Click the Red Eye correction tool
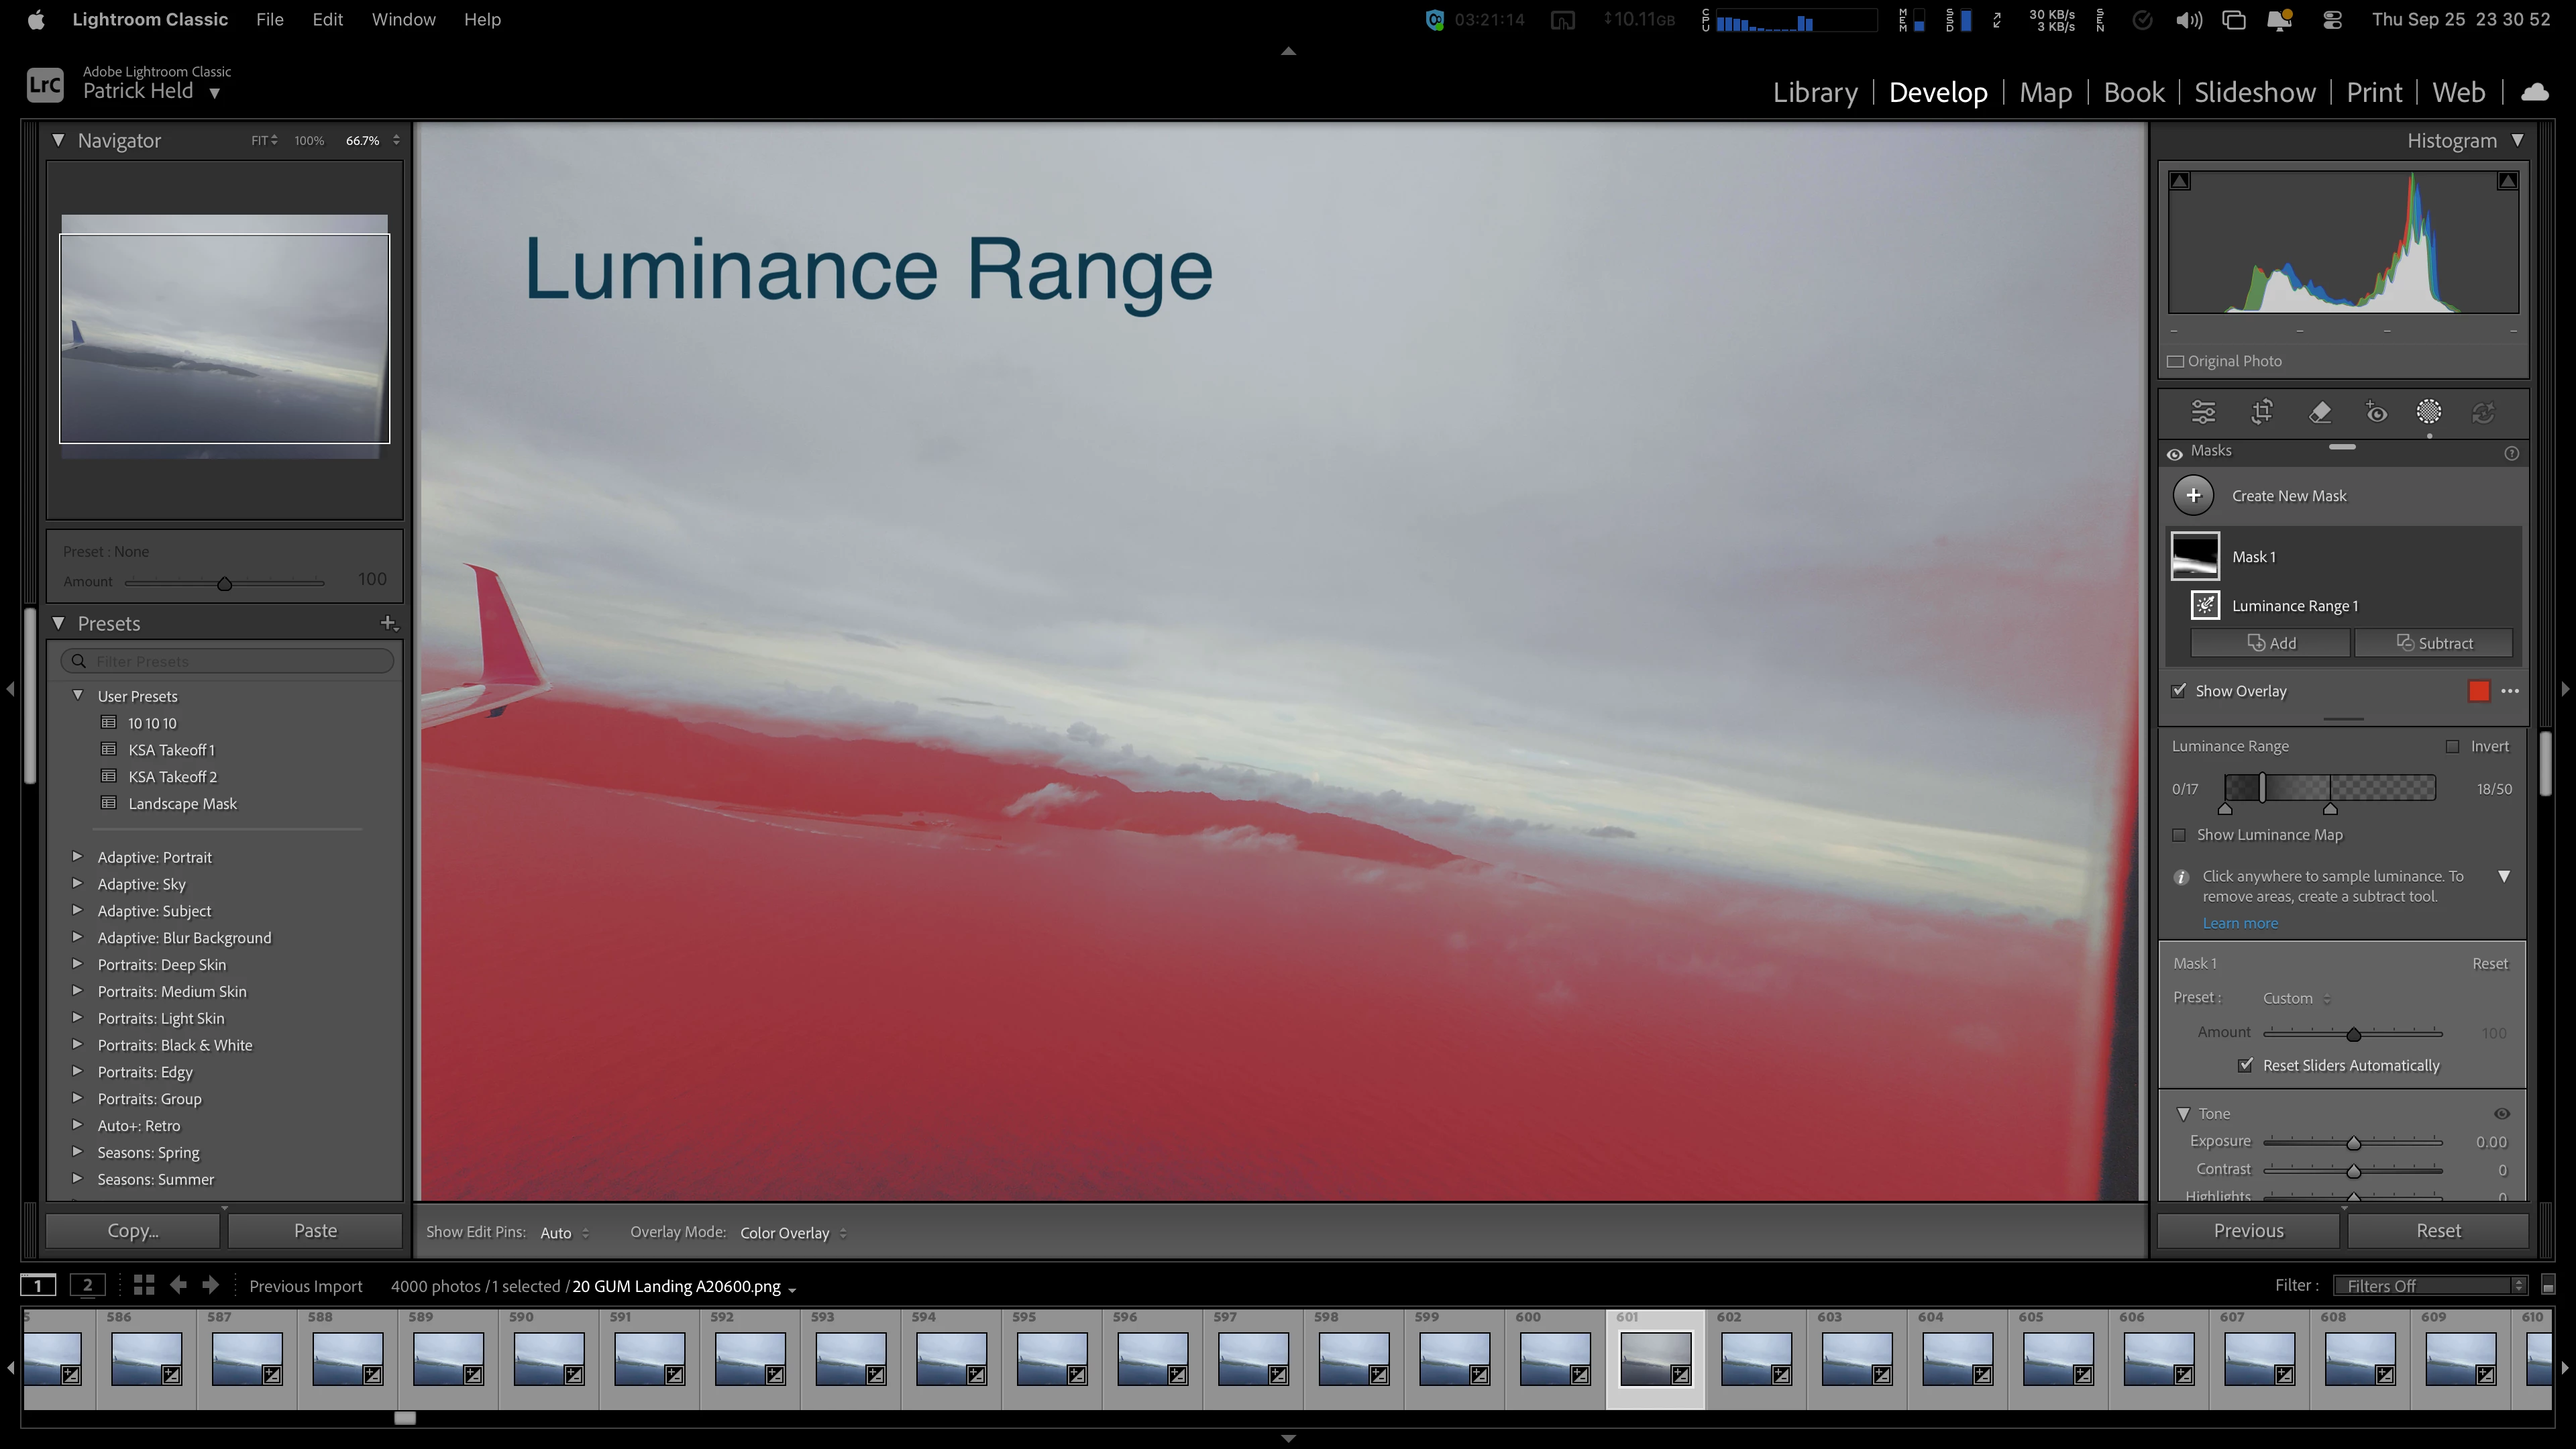The height and width of the screenshot is (1449, 2576). 2376,412
